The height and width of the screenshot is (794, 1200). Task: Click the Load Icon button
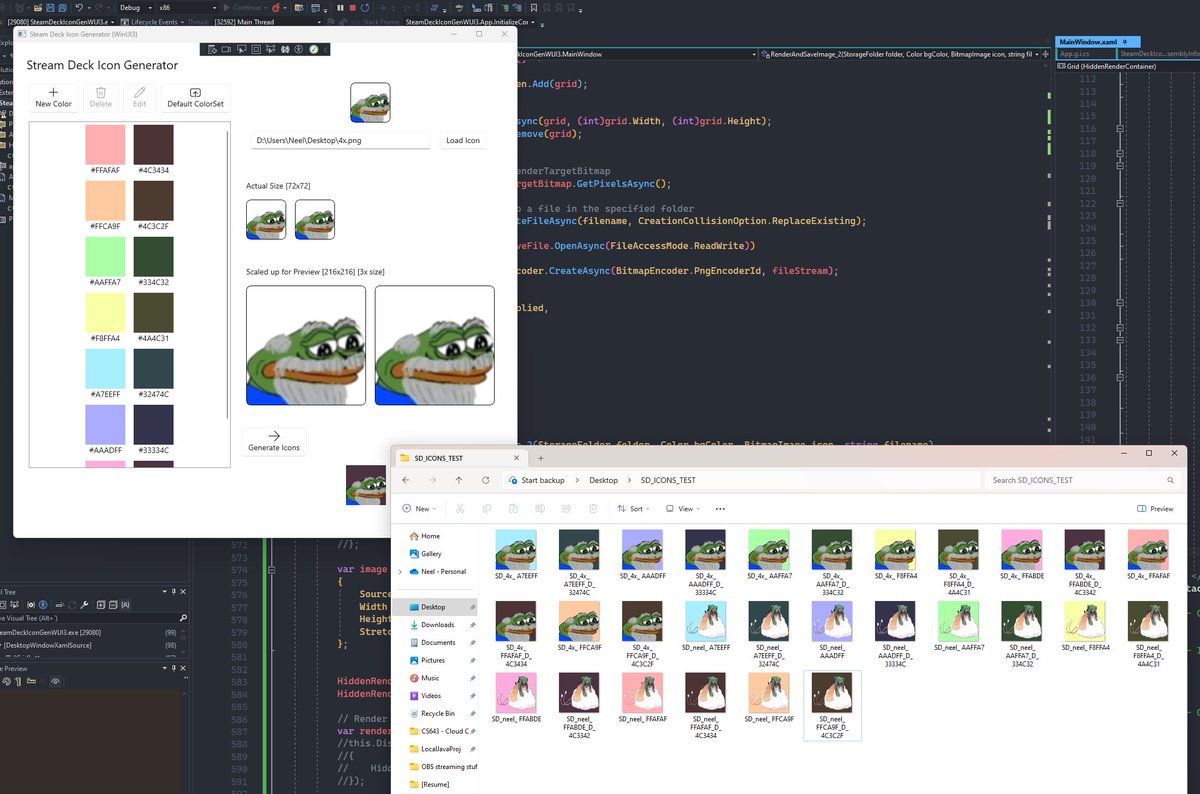[463, 141]
